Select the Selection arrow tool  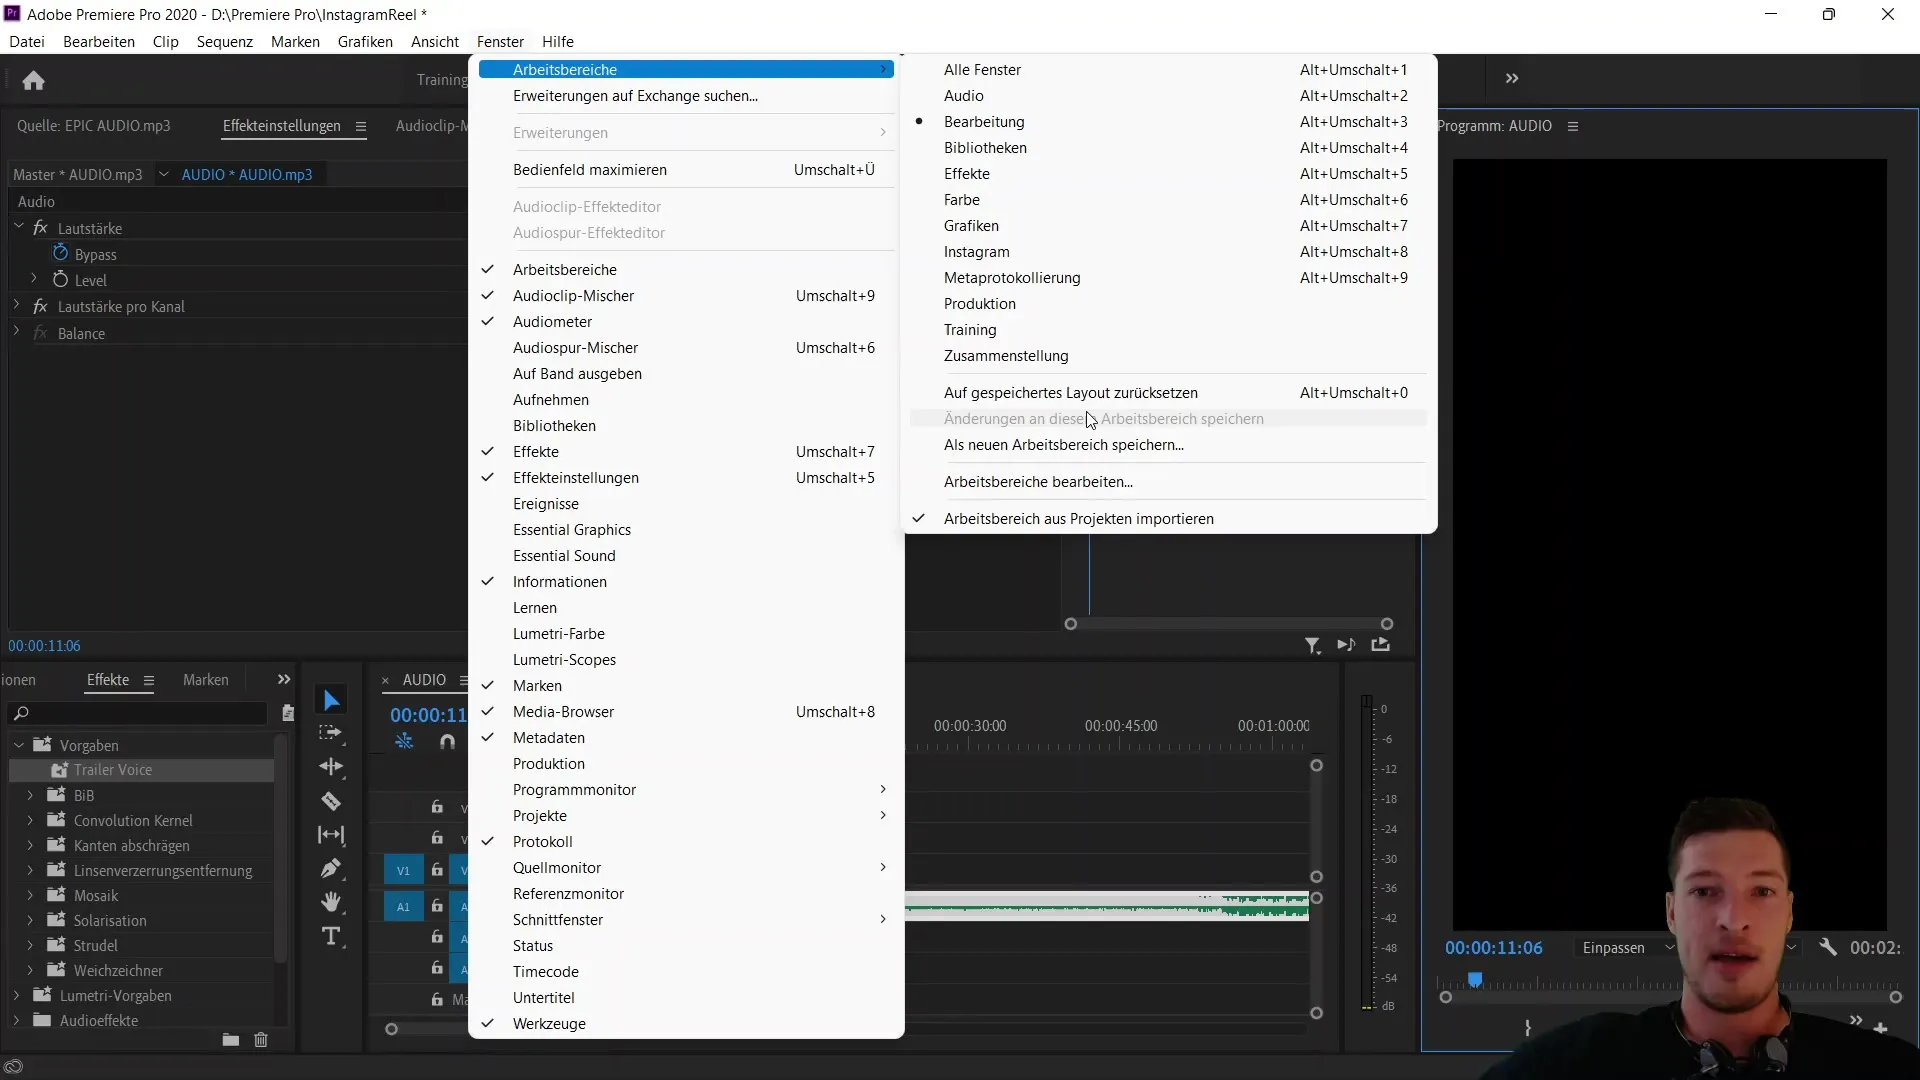(x=331, y=701)
